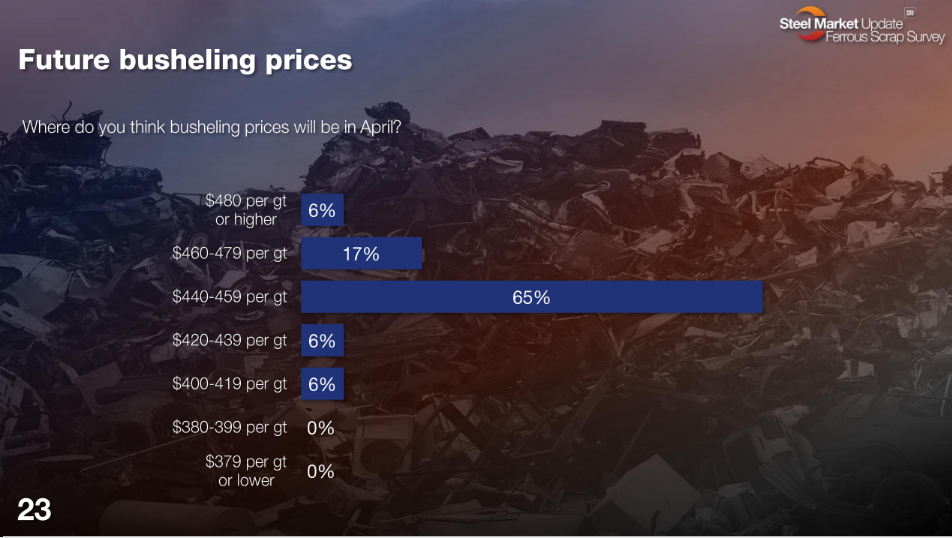Click the 0% value beside $380-399

(320, 428)
